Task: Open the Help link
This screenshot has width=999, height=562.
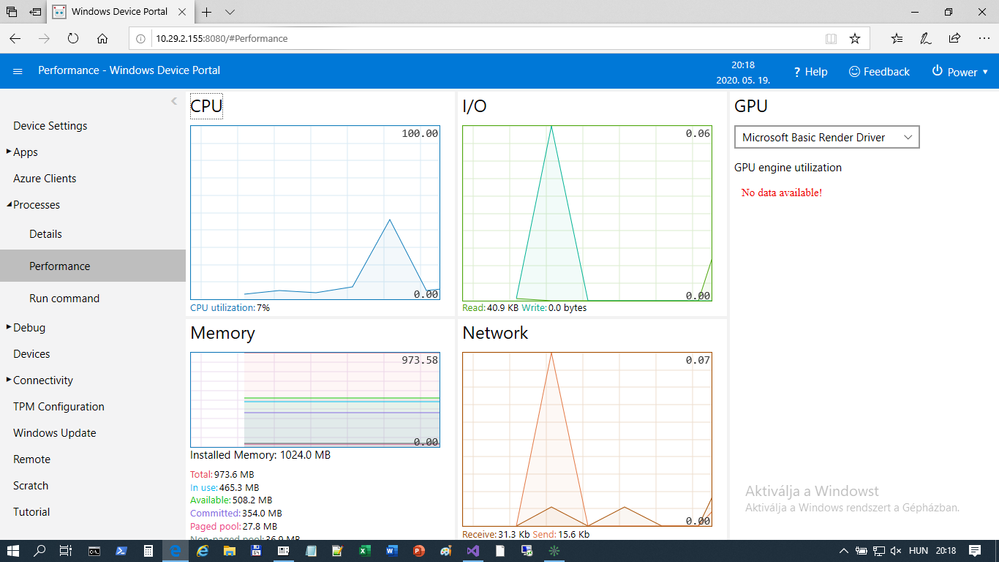Action: coord(810,72)
